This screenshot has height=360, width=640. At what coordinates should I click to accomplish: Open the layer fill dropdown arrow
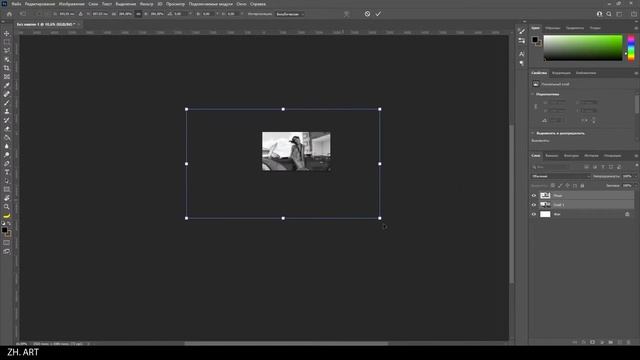[636, 186]
